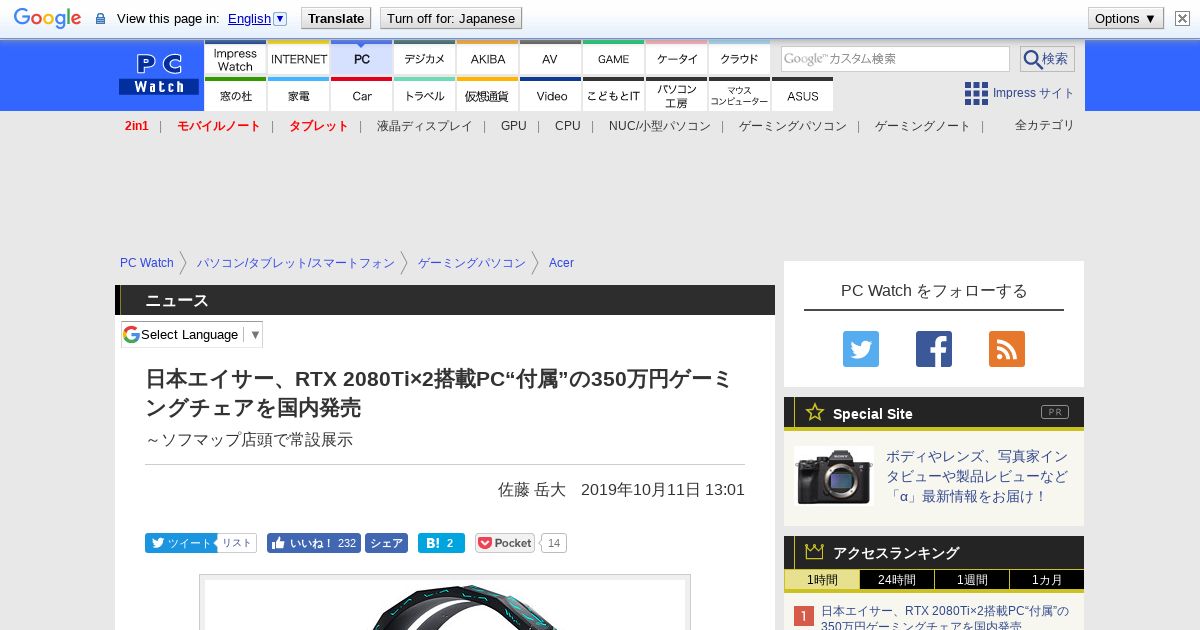1200x630 pixels.
Task: Open INTERNET Watch tab
Action: pos(299,58)
